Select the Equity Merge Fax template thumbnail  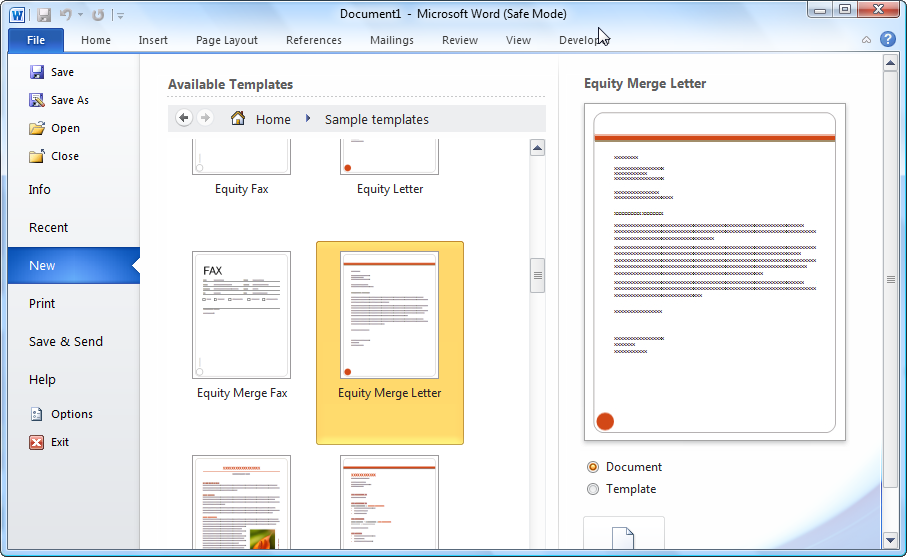(x=241, y=315)
